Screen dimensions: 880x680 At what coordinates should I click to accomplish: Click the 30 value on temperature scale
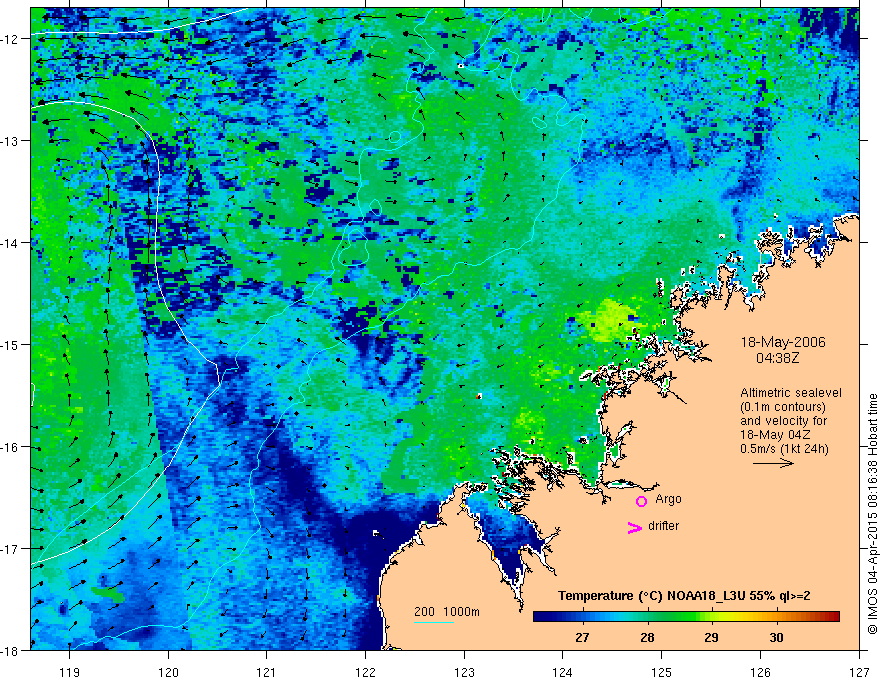776,637
